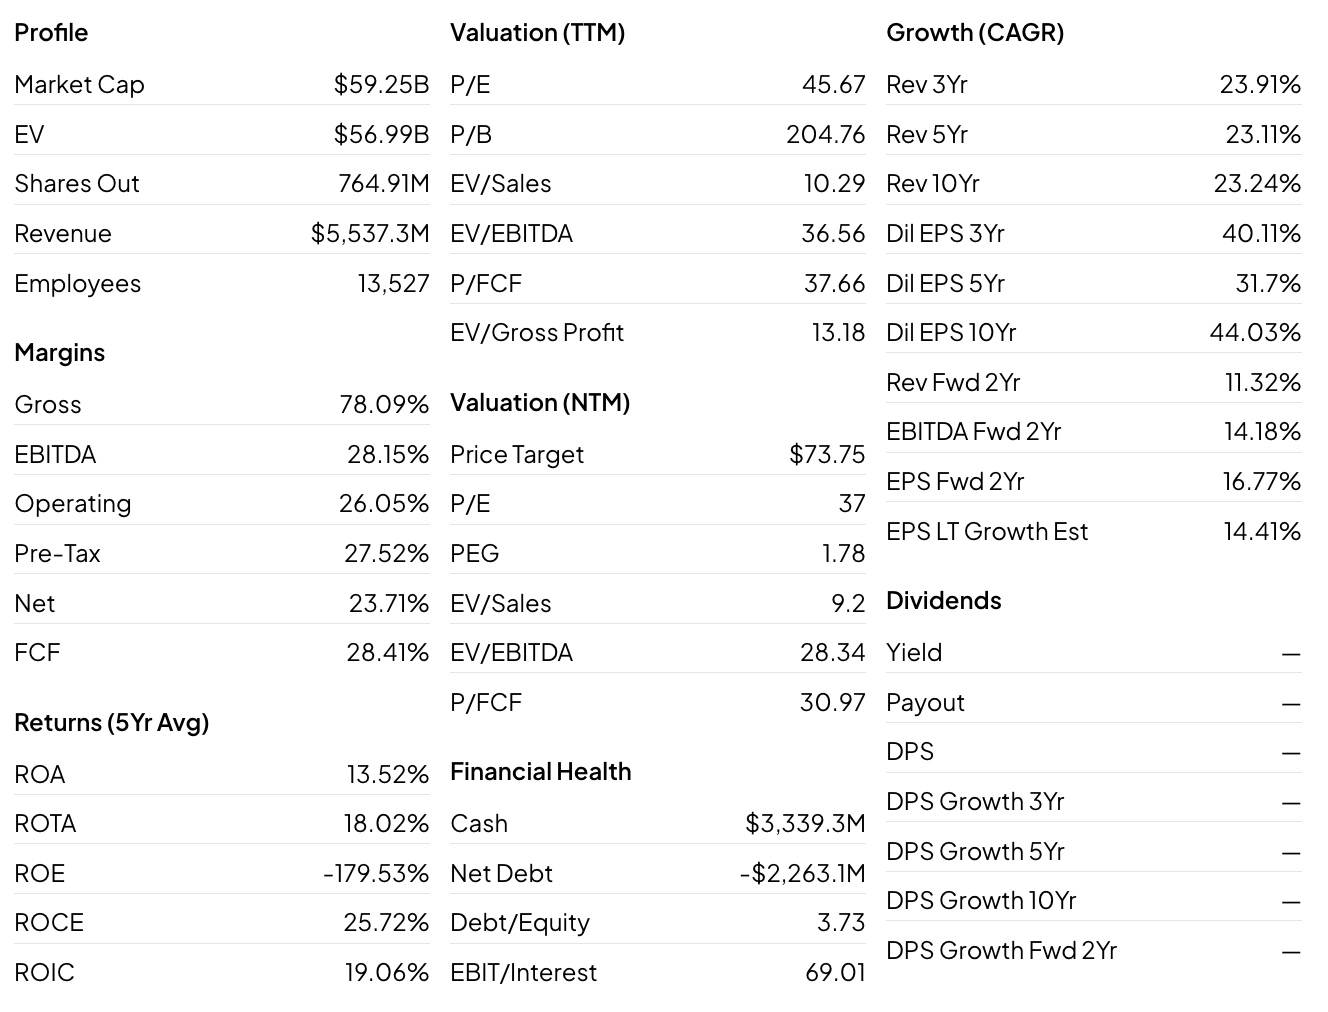Select the P/B ratio 204.76
The height and width of the screenshot is (1012, 1328).
point(825,134)
